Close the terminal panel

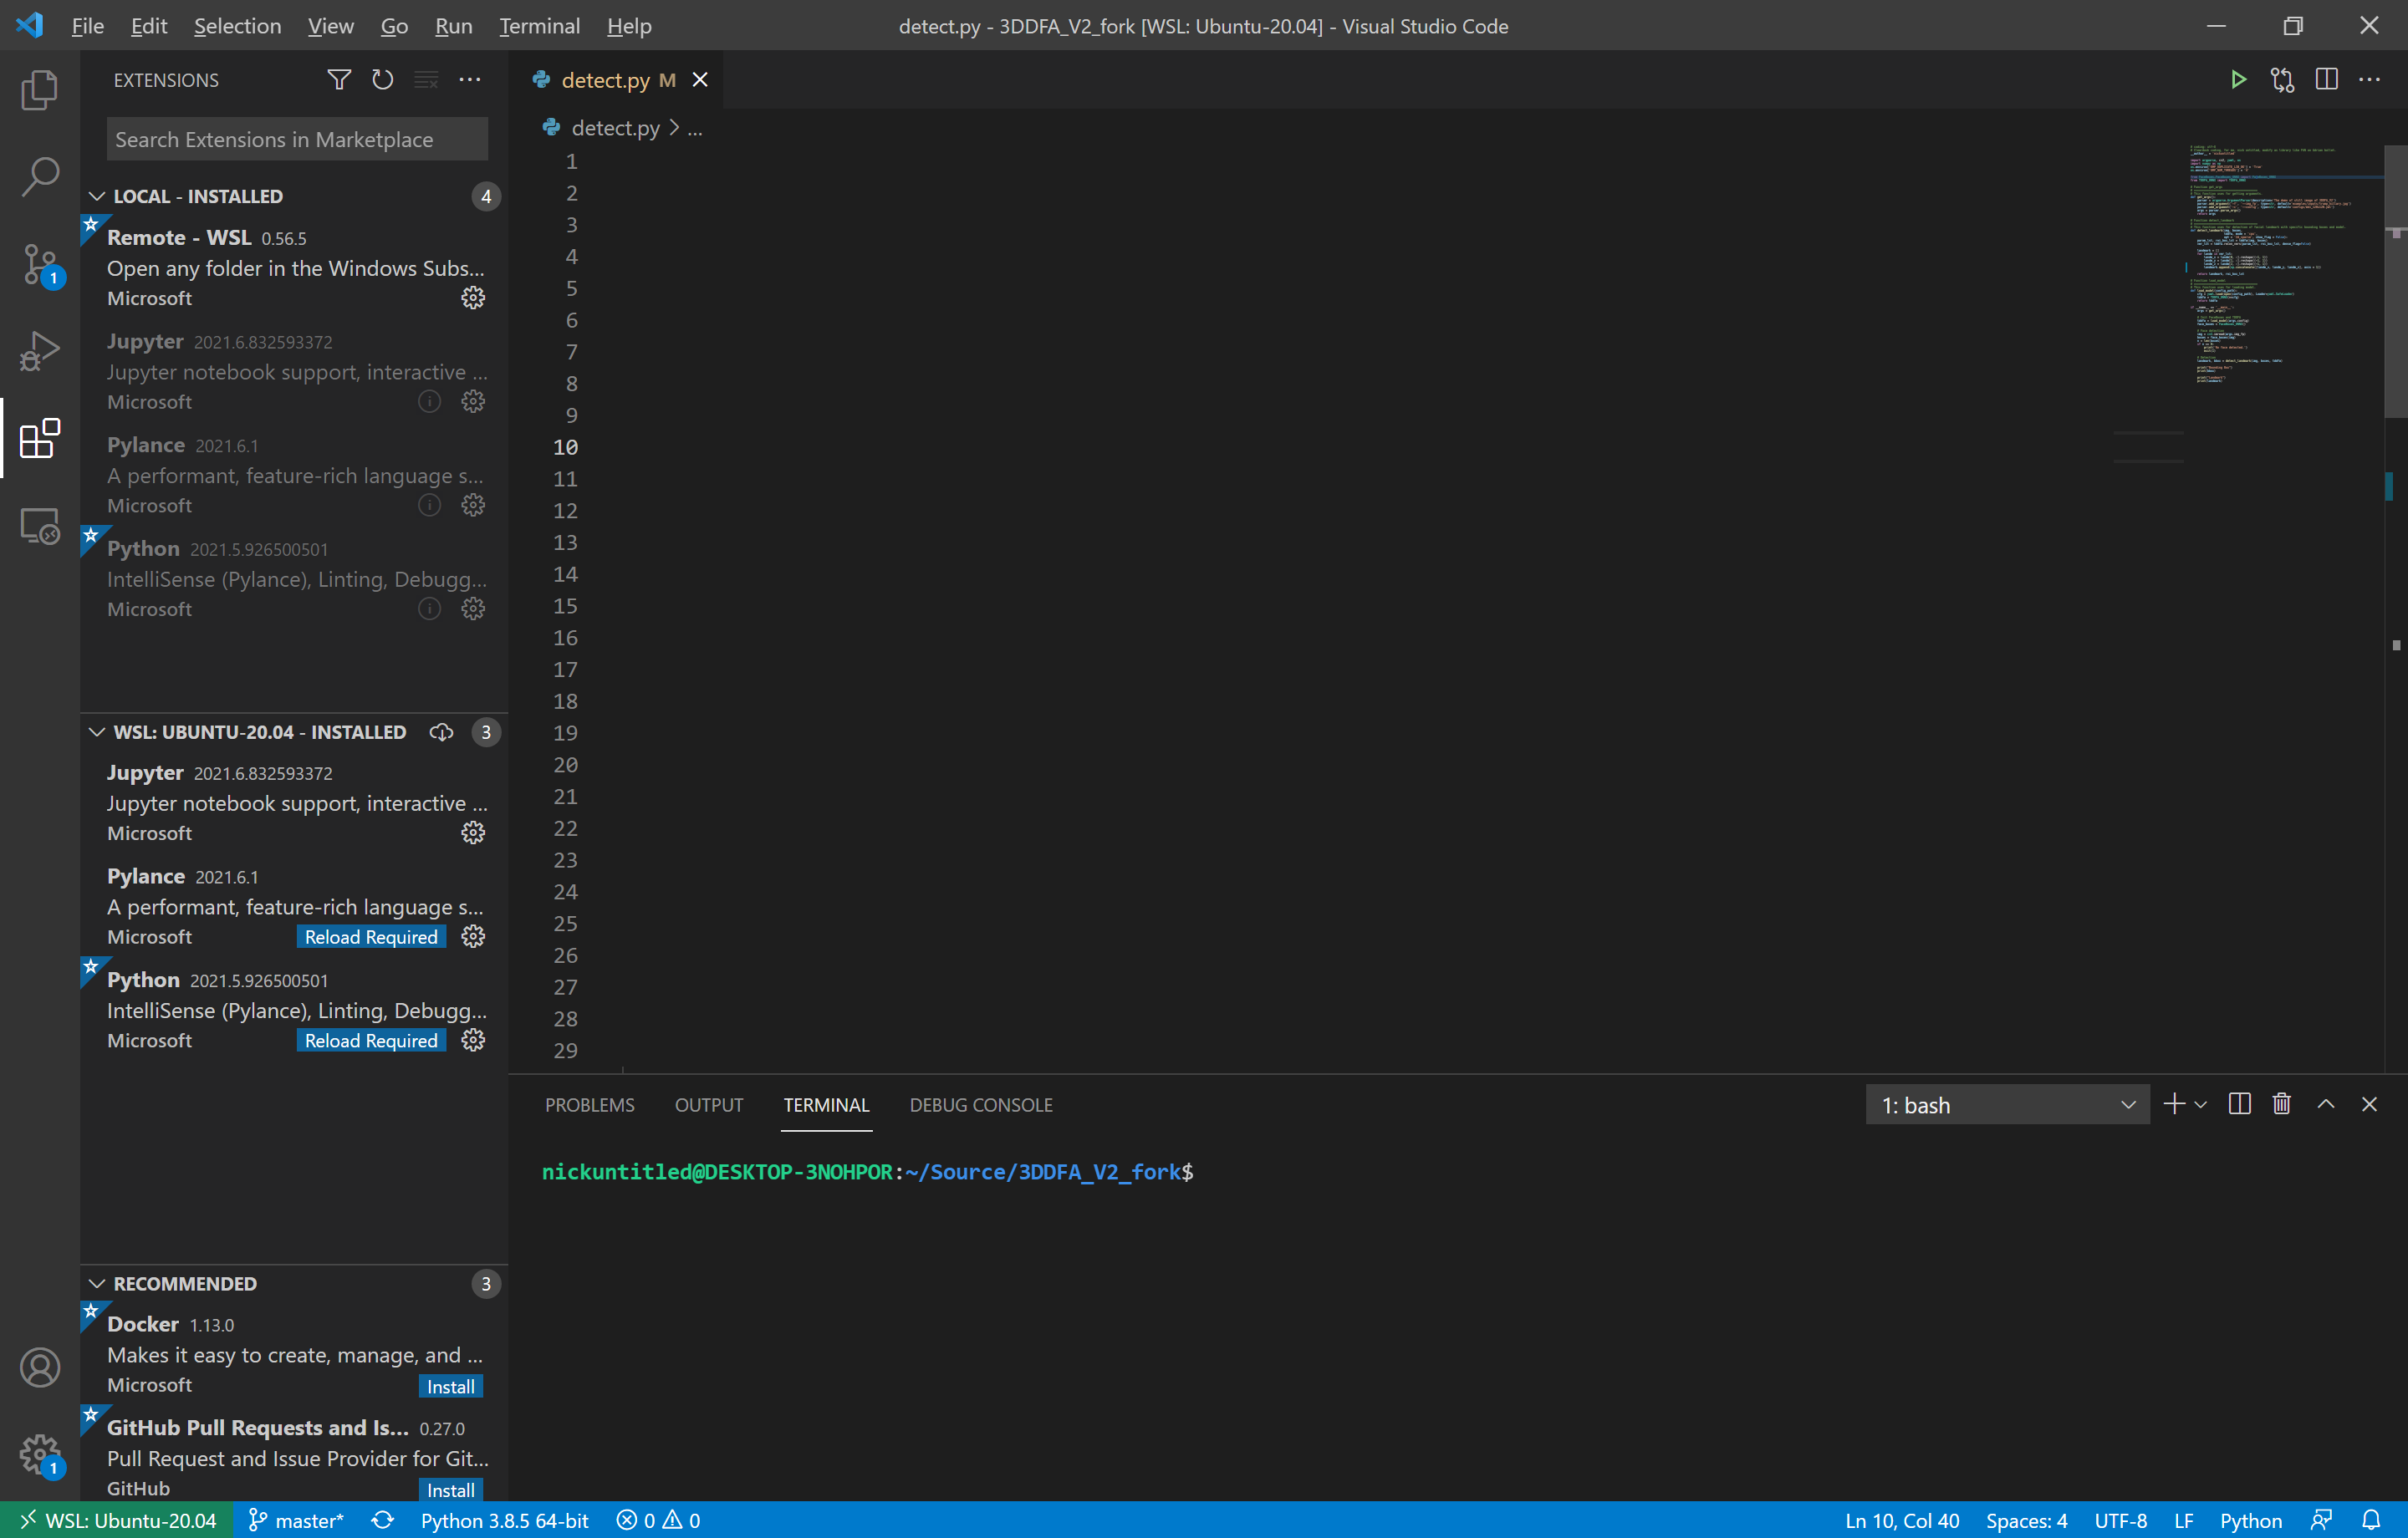(2369, 1104)
